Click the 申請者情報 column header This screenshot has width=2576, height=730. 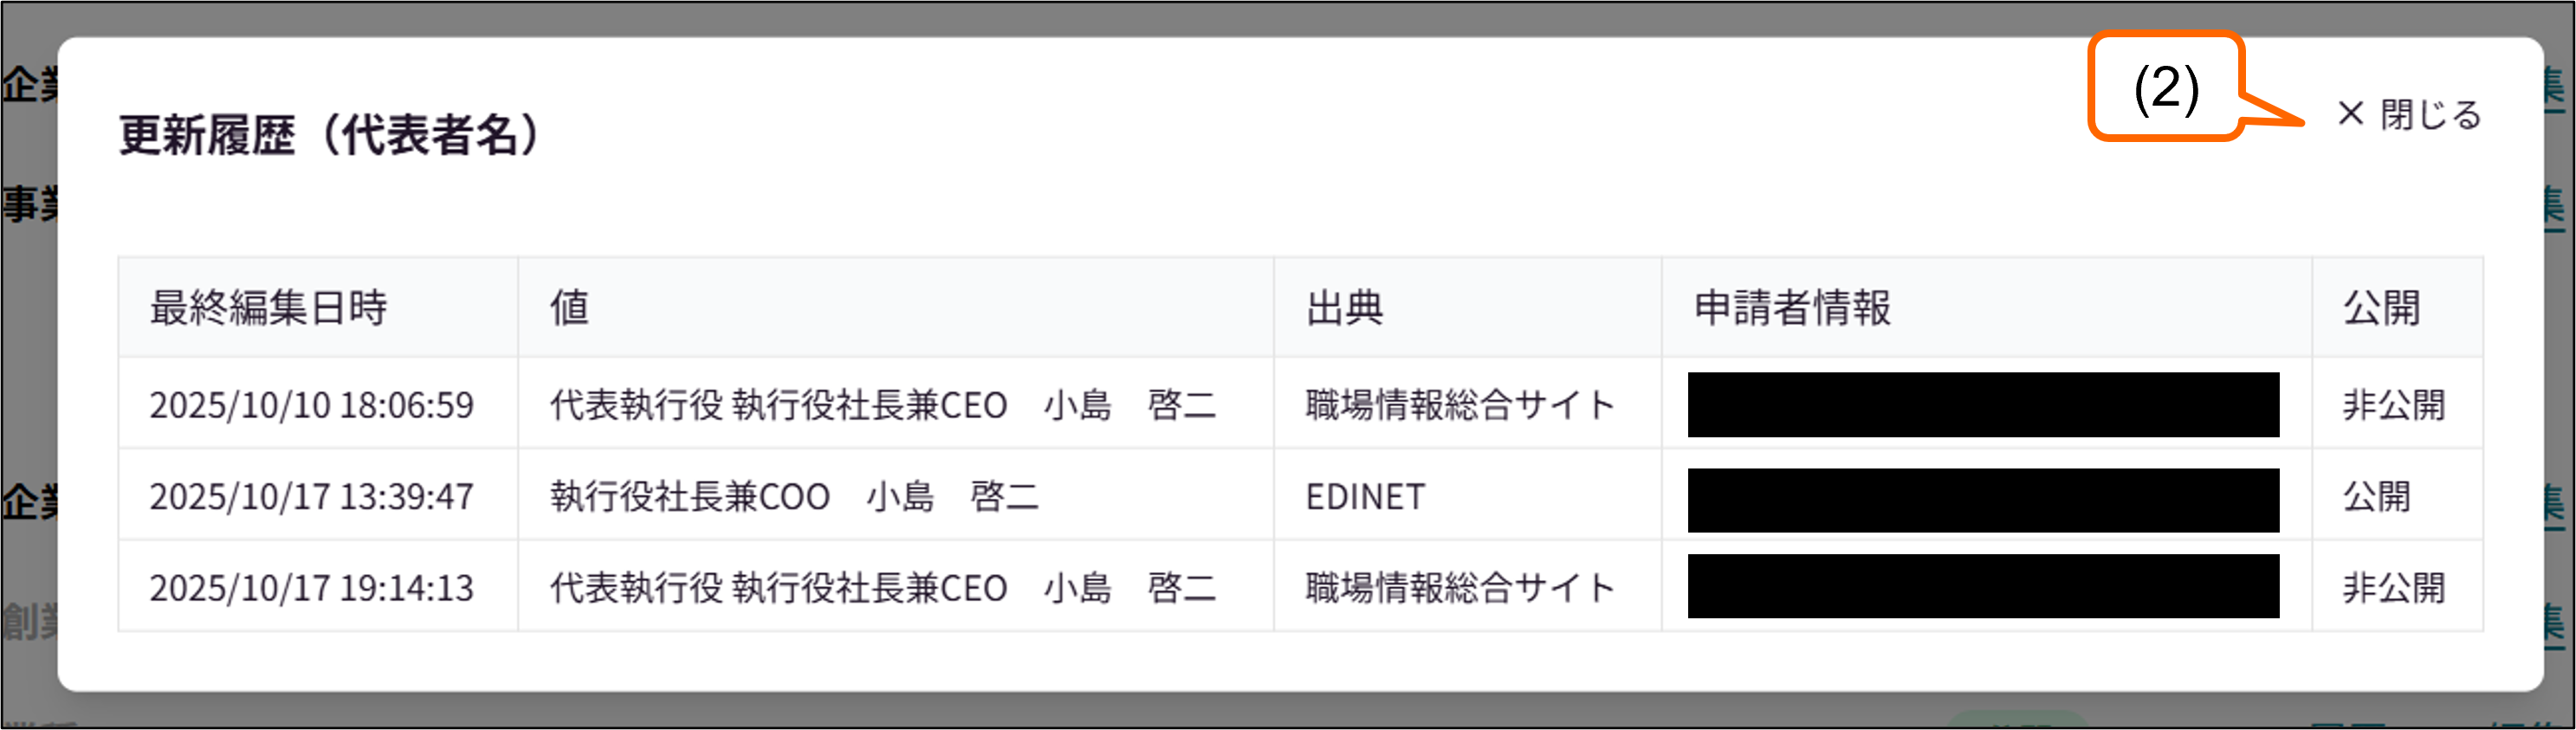(1795, 310)
